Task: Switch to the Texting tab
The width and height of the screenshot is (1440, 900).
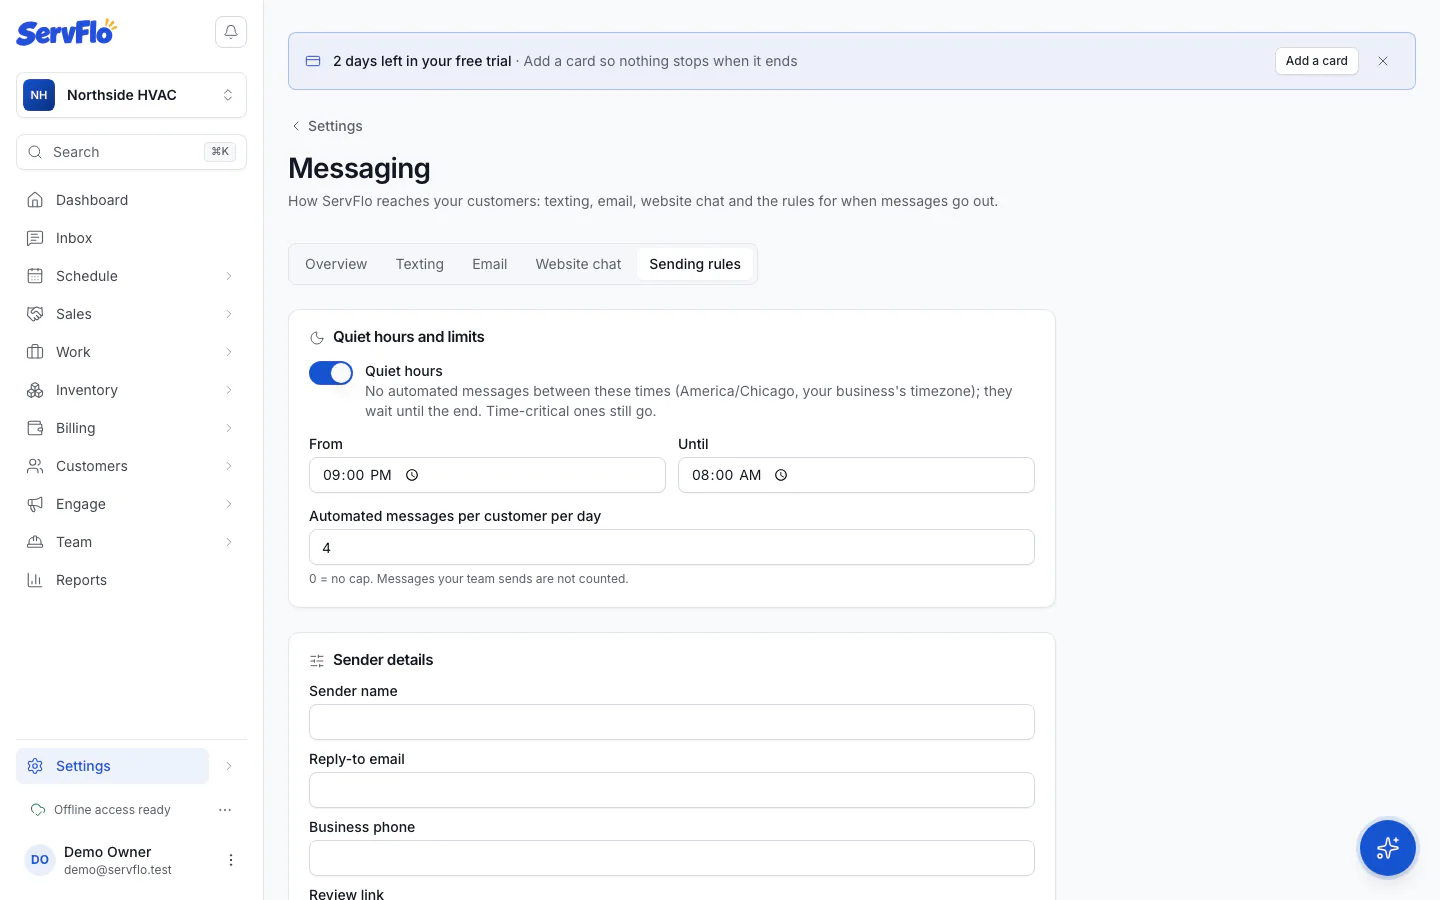Action: pos(420,264)
